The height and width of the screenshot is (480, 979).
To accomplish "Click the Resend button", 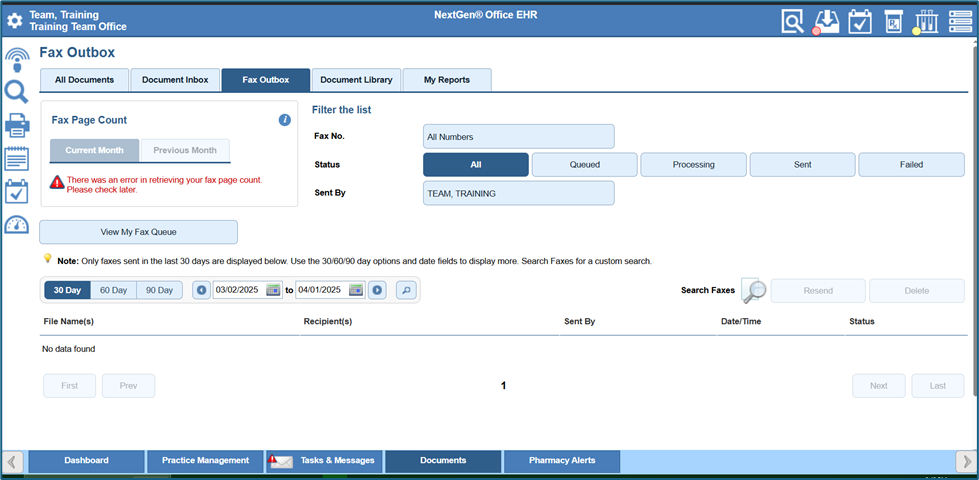I will pyautogui.click(x=818, y=291).
